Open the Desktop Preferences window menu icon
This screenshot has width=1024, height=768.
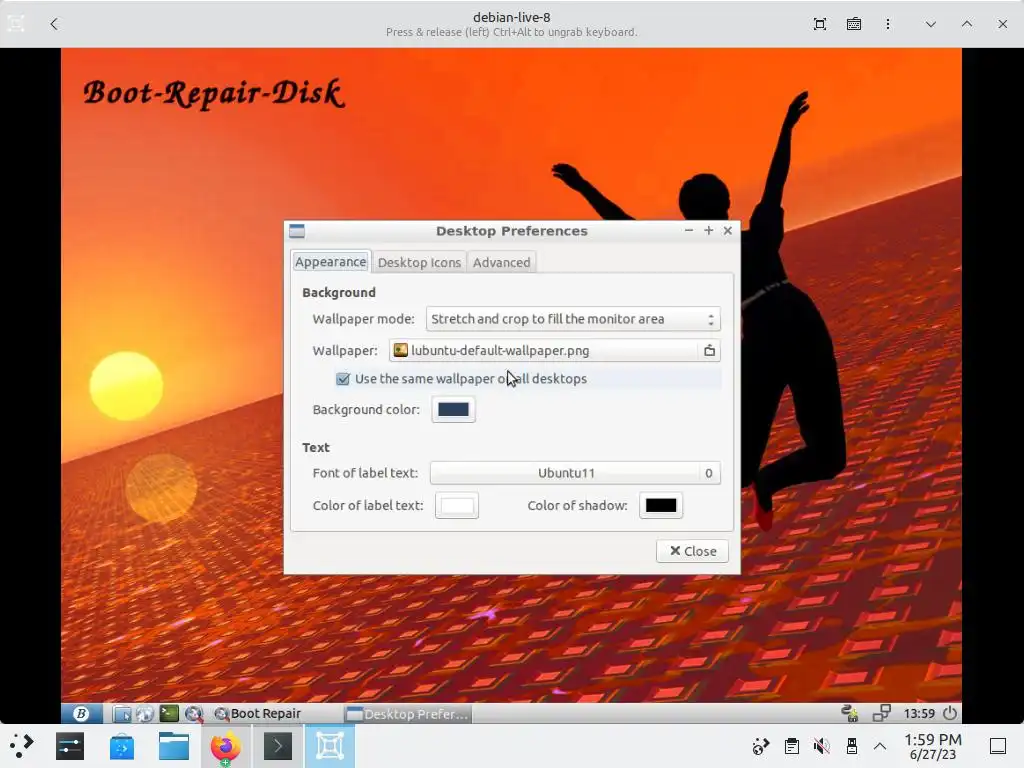[297, 231]
